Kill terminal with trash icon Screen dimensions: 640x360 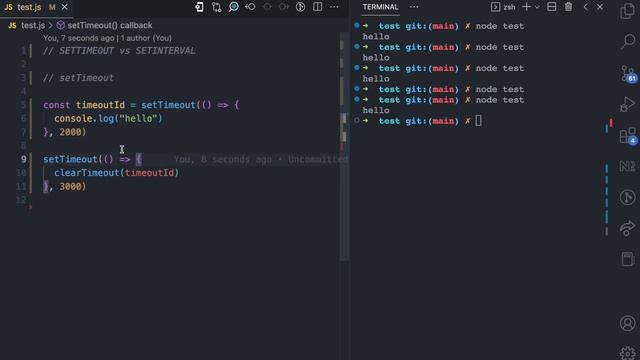click(568, 7)
